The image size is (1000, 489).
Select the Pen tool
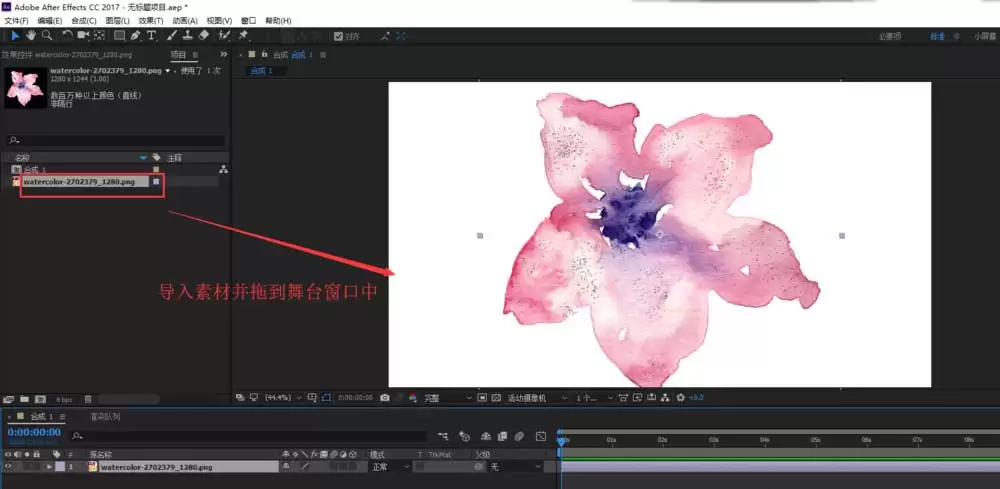pyautogui.click(x=135, y=36)
